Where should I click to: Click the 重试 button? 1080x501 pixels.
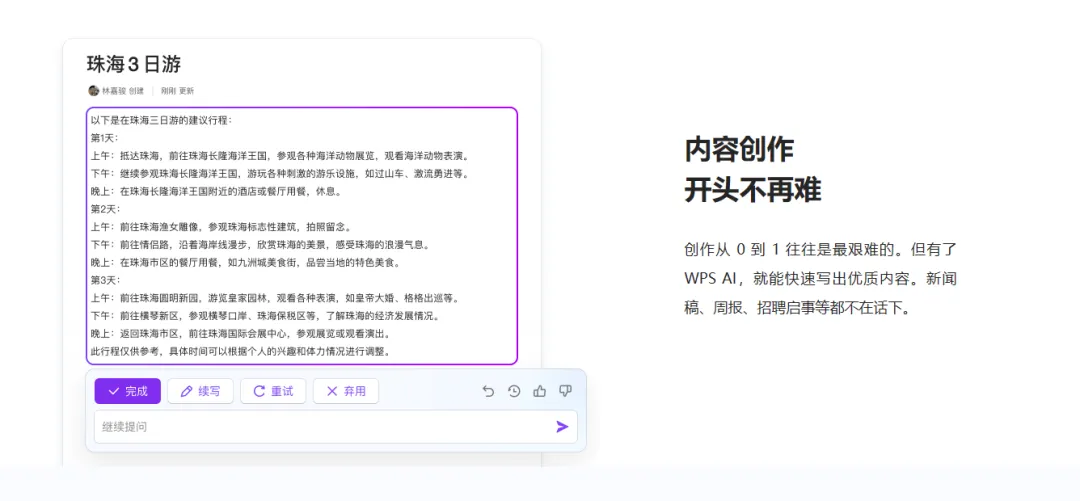point(273,391)
